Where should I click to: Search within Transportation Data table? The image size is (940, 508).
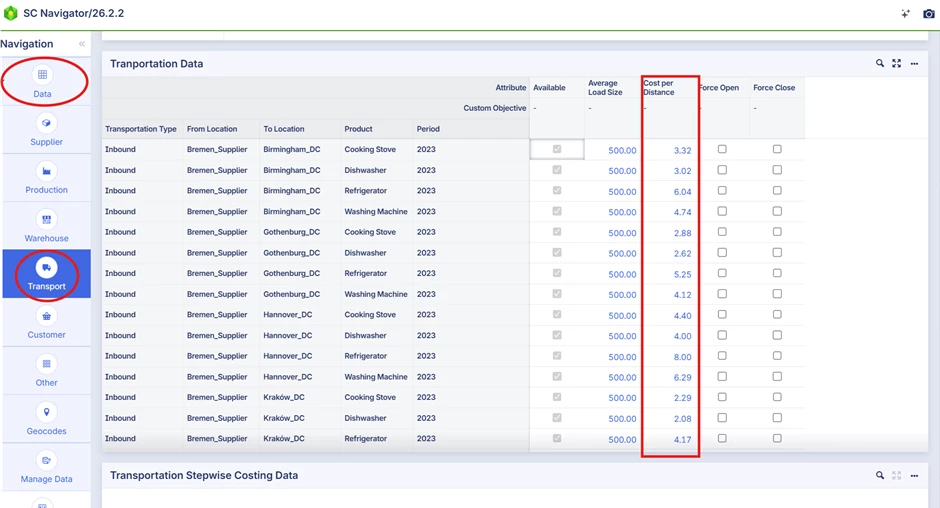(879, 63)
